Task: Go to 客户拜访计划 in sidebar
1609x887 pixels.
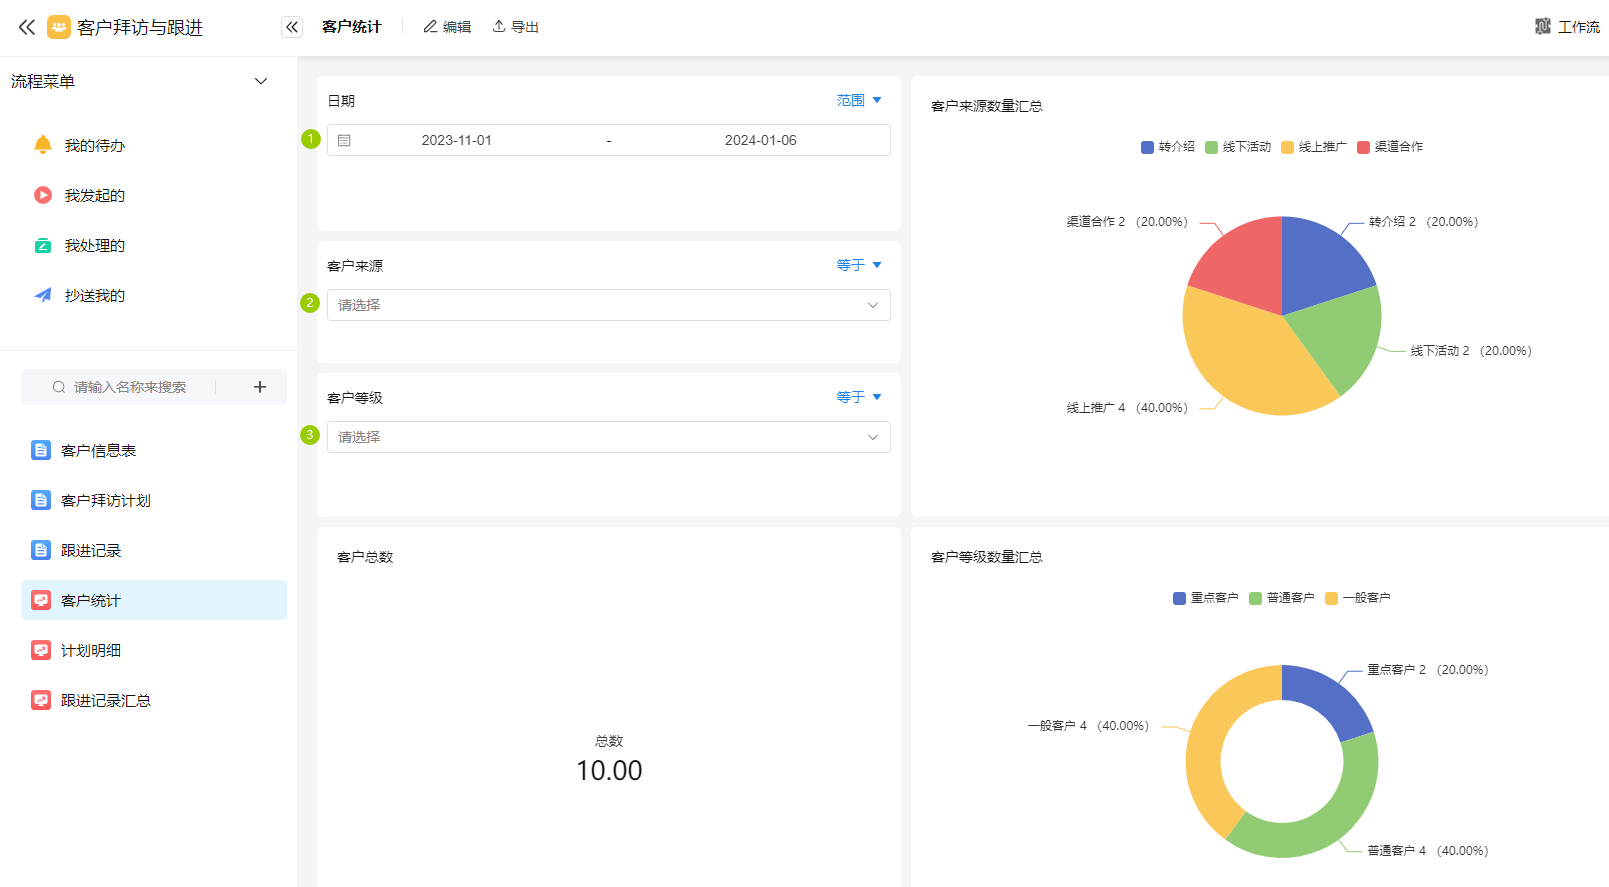Action: coord(153,500)
